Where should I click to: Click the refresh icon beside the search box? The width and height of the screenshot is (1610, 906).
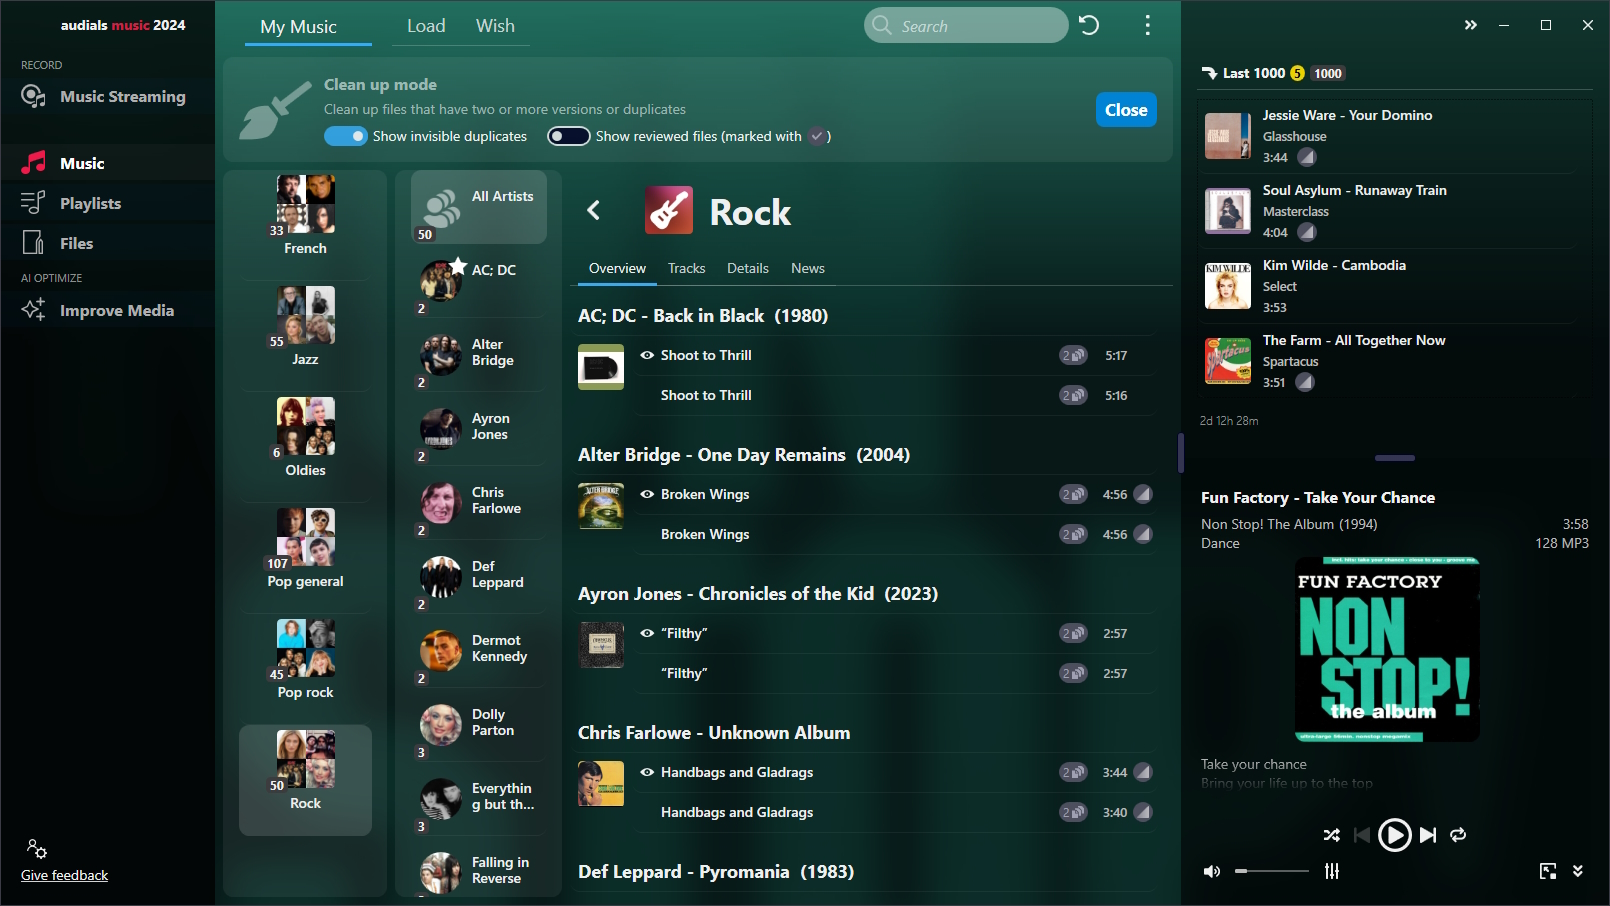coord(1089,25)
